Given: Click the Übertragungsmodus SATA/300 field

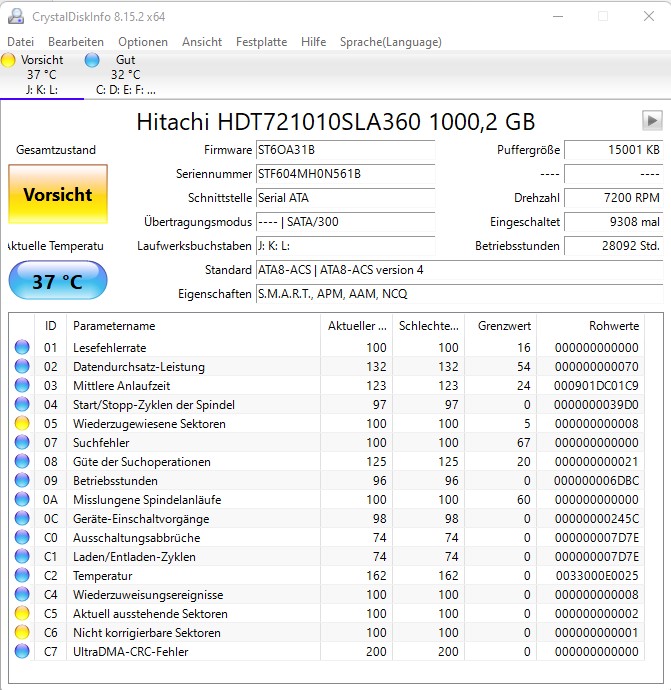Looking at the screenshot, I should pyautogui.click(x=345, y=222).
